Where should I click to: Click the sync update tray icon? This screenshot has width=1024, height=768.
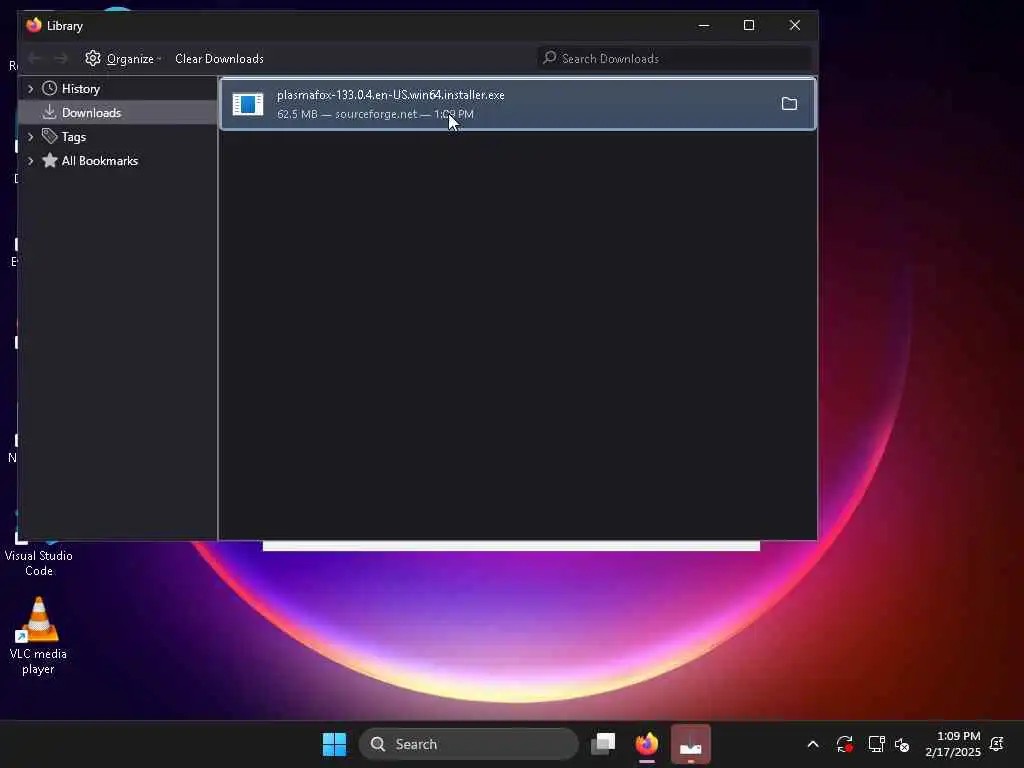click(844, 744)
